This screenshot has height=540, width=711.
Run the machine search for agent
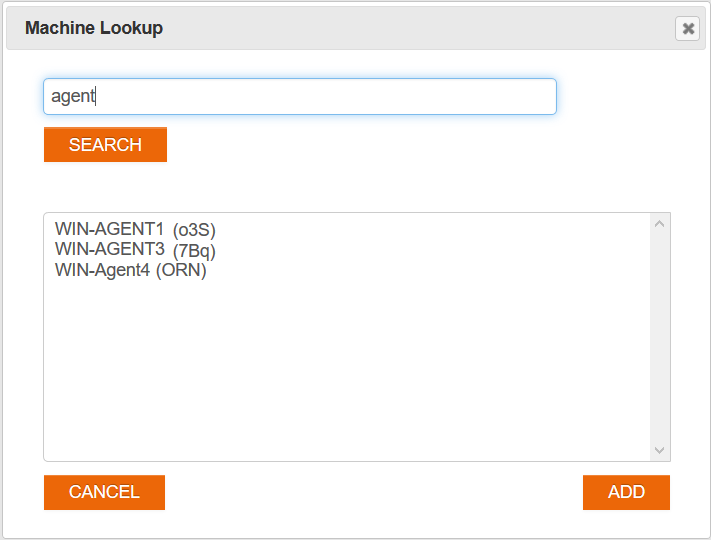click(x=105, y=145)
